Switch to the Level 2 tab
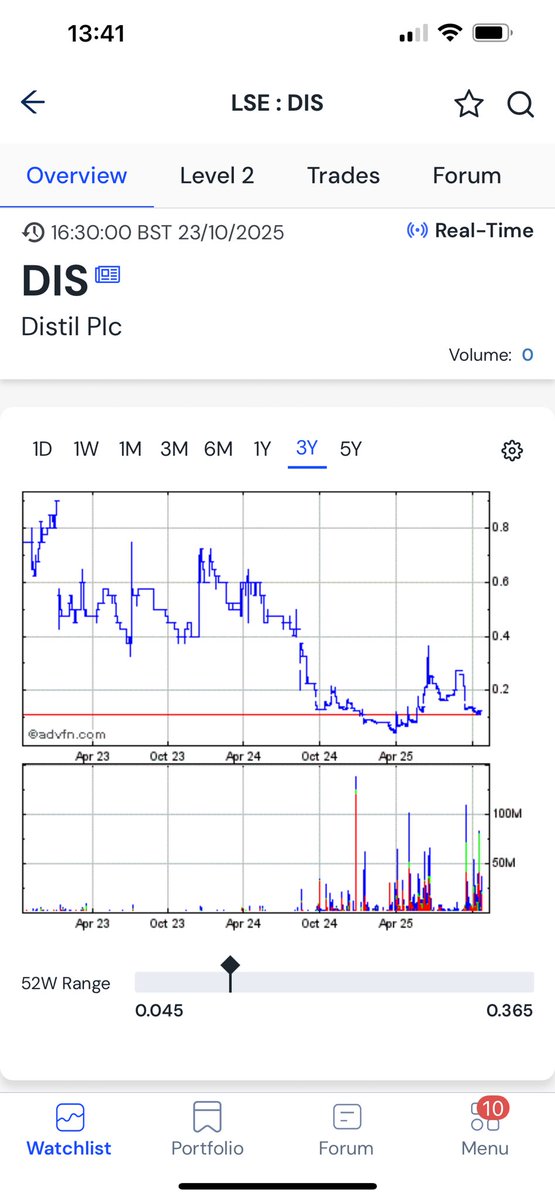Viewport: 555px width, 1200px height. pos(217,176)
